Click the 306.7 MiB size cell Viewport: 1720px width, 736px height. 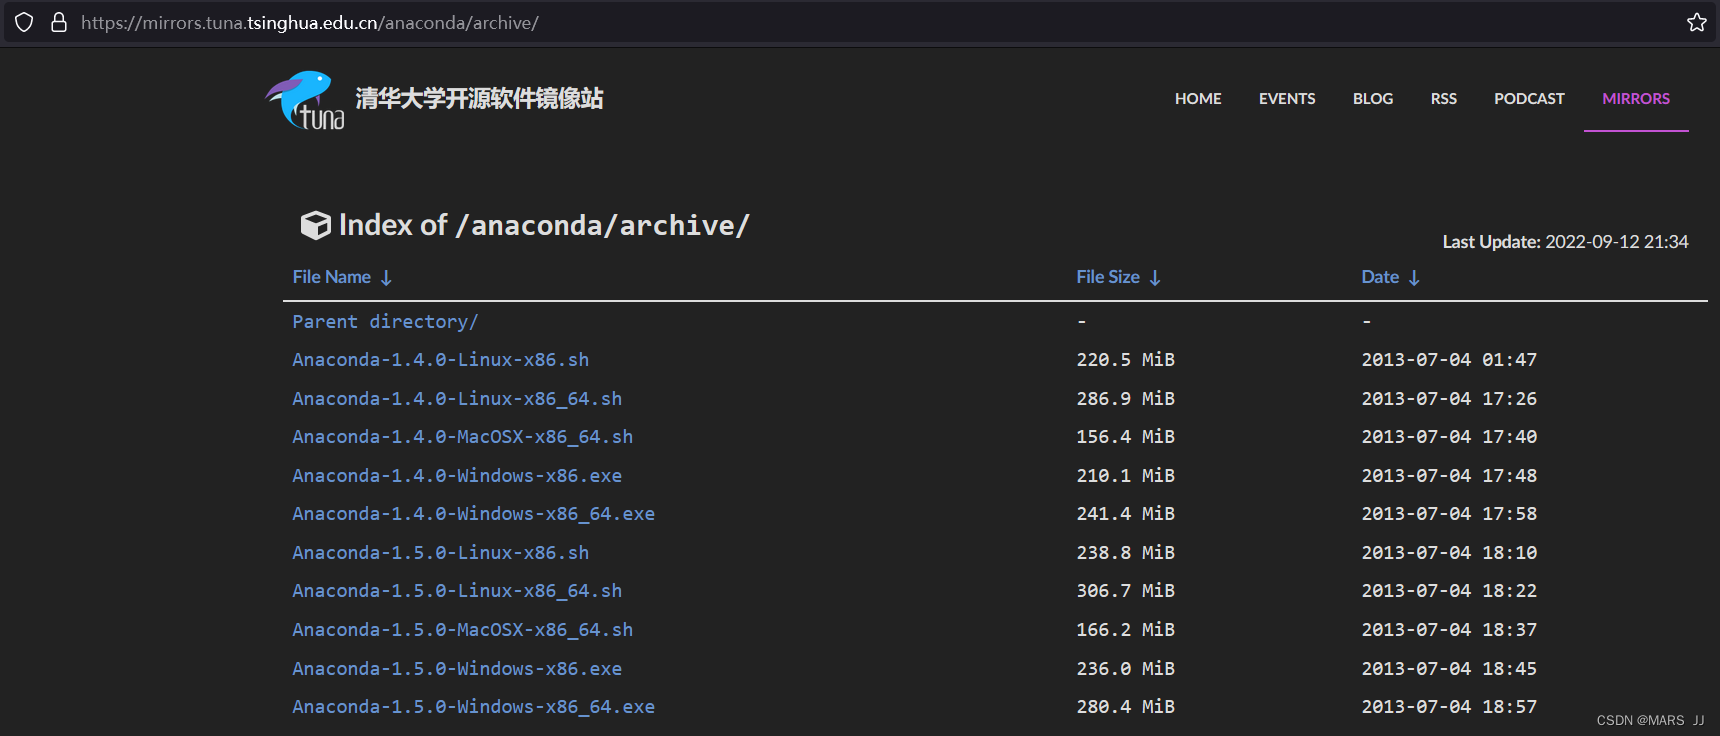1125,591
